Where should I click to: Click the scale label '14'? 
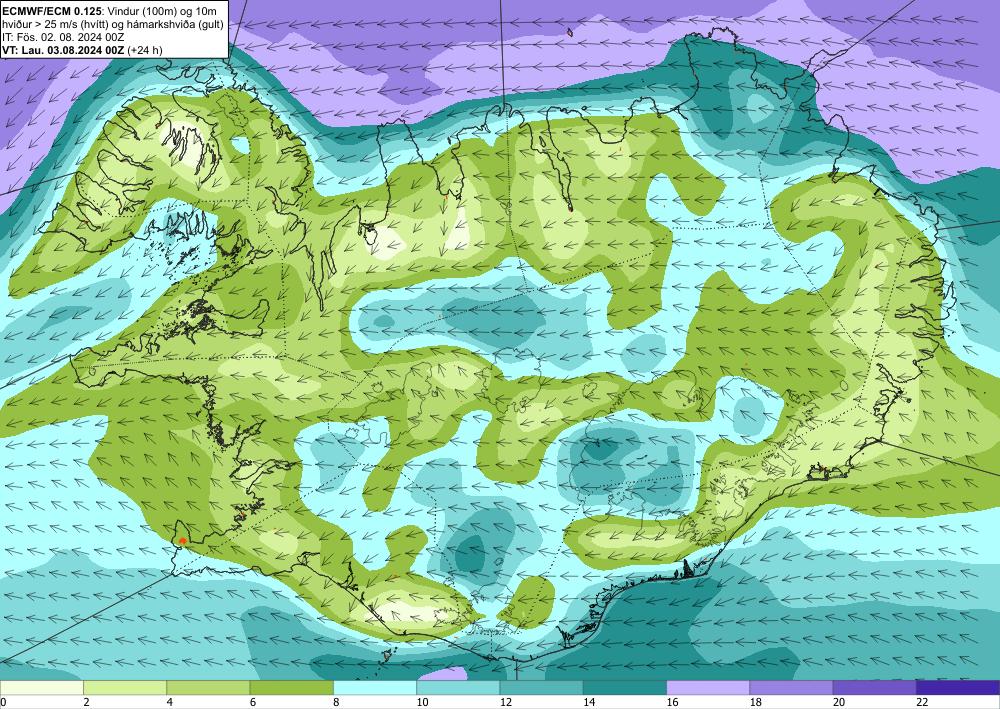point(589,703)
